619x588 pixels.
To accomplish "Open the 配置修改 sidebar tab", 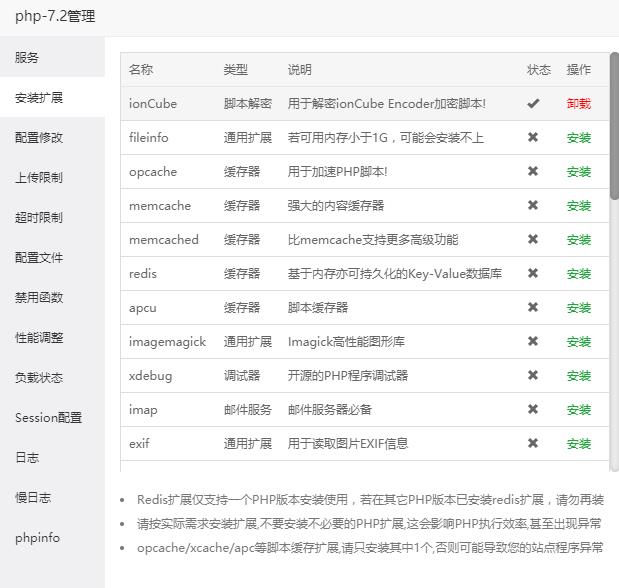I will [x=52, y=137].
